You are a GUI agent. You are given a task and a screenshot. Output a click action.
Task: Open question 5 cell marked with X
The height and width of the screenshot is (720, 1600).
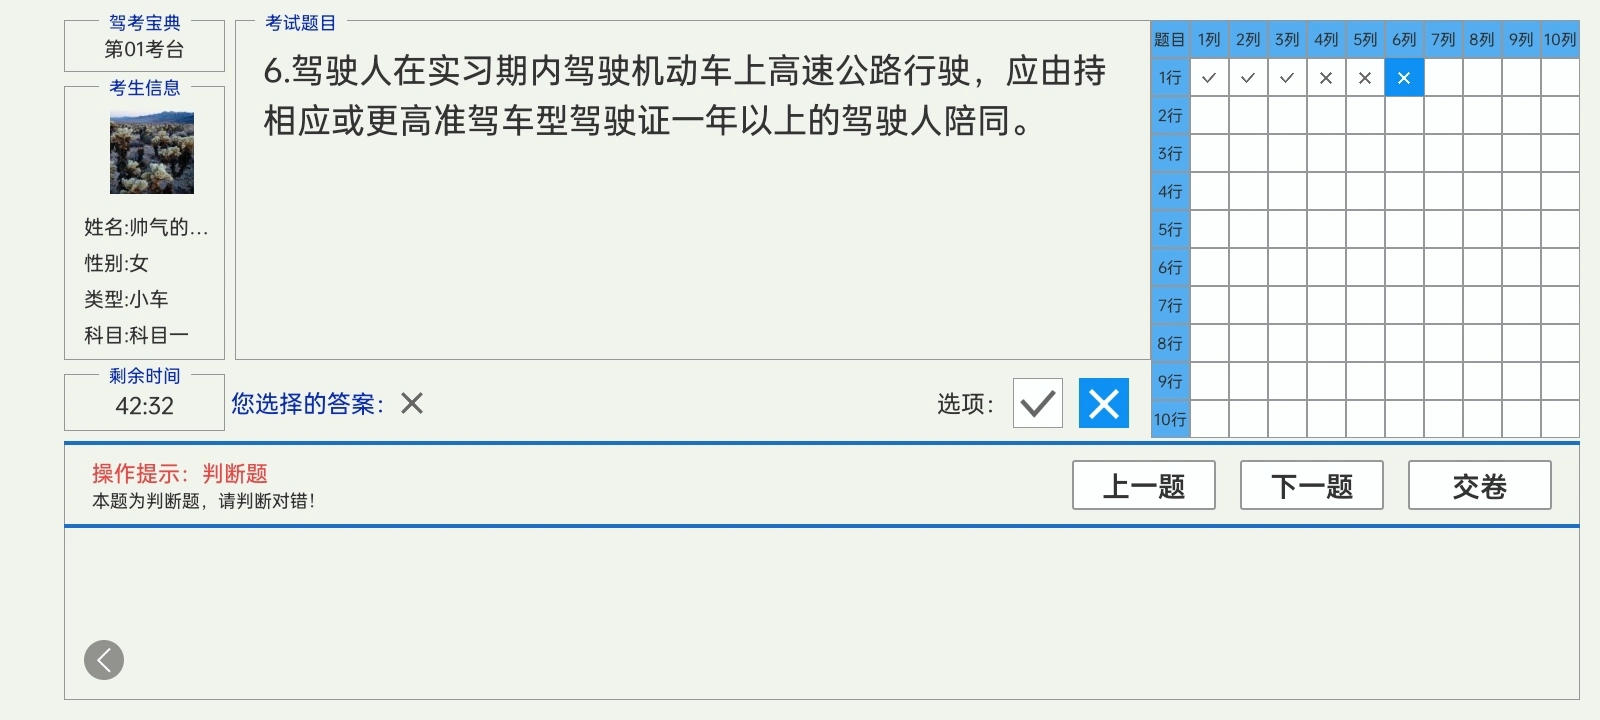click(x=1365, y=77)
